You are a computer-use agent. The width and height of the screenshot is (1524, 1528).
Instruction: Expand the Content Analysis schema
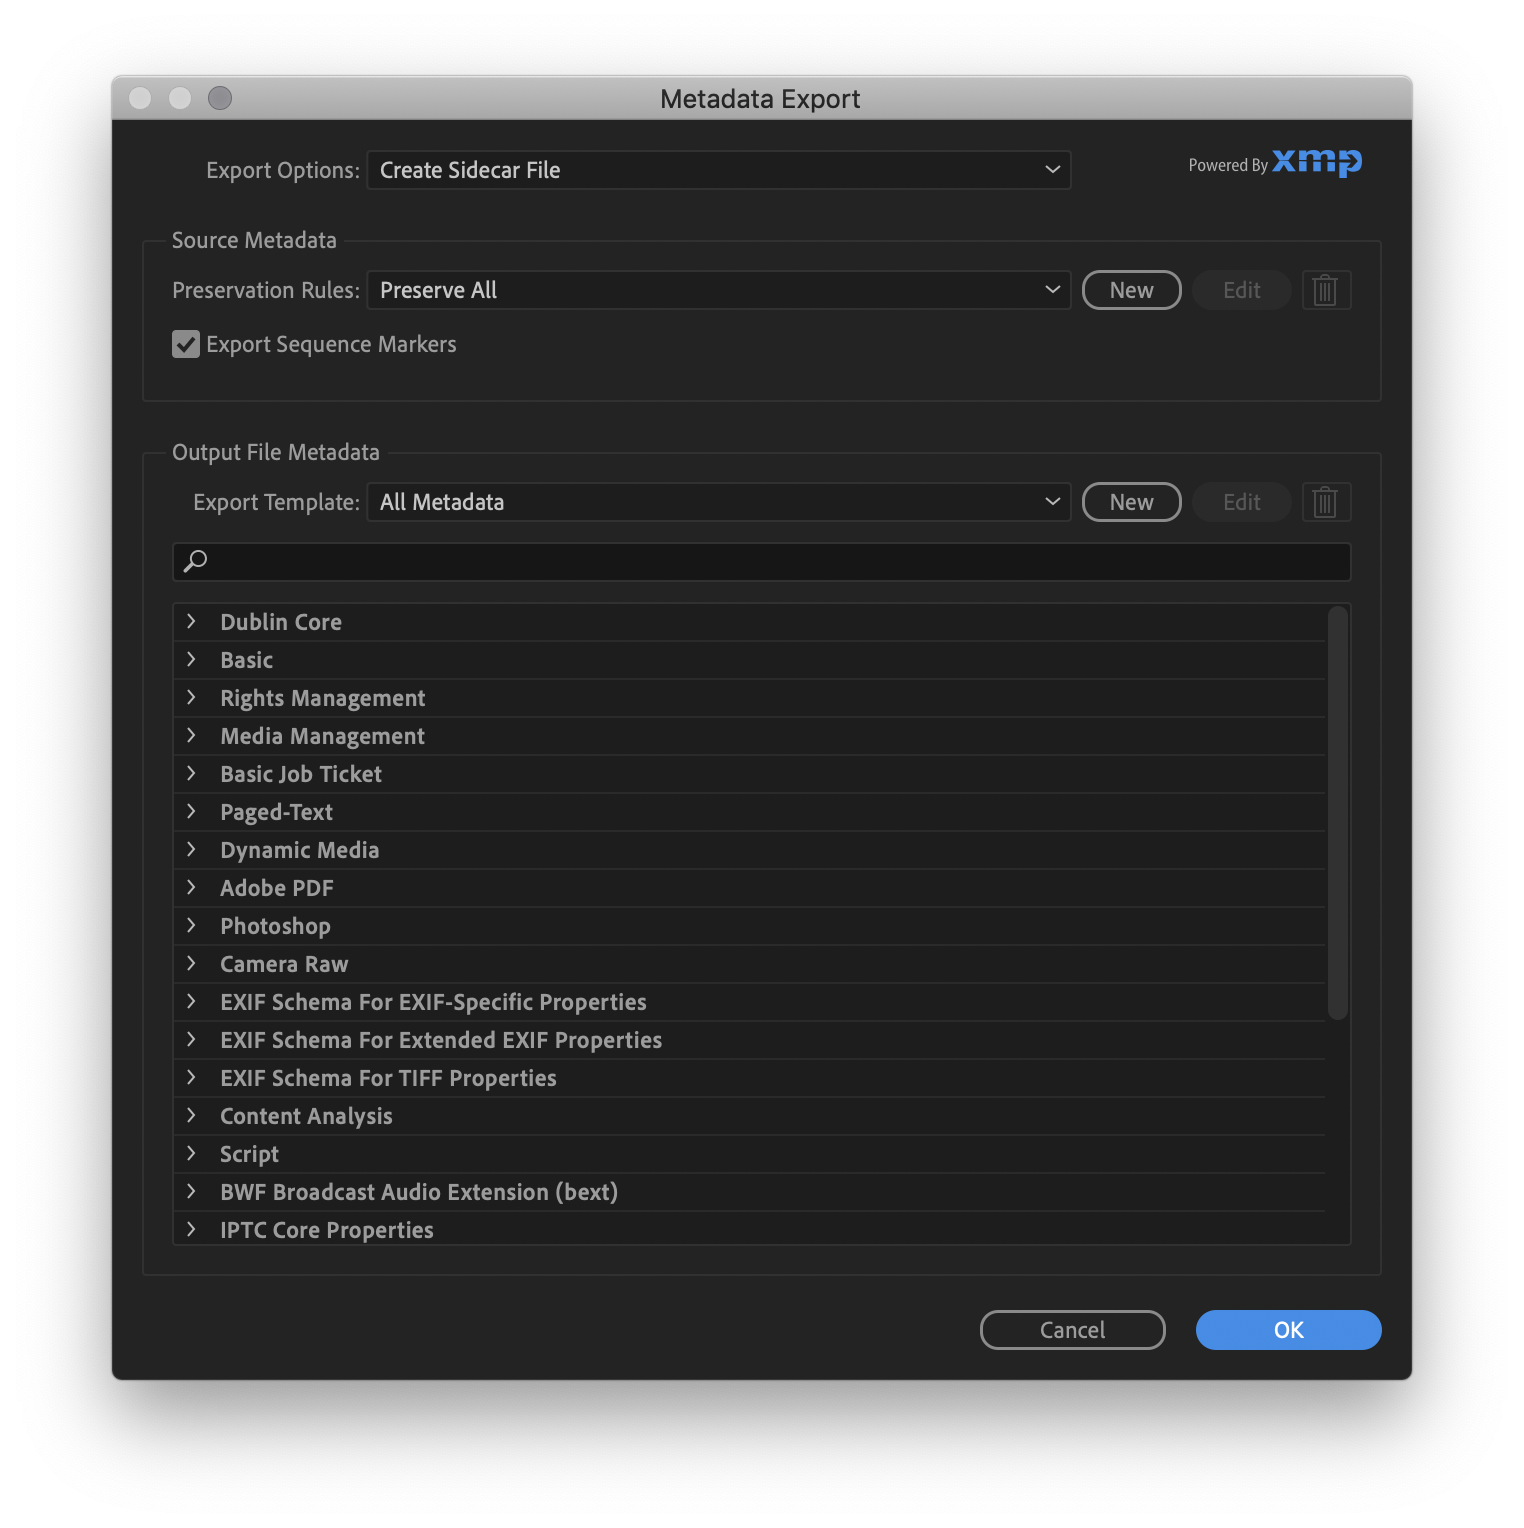(191, 1115)
